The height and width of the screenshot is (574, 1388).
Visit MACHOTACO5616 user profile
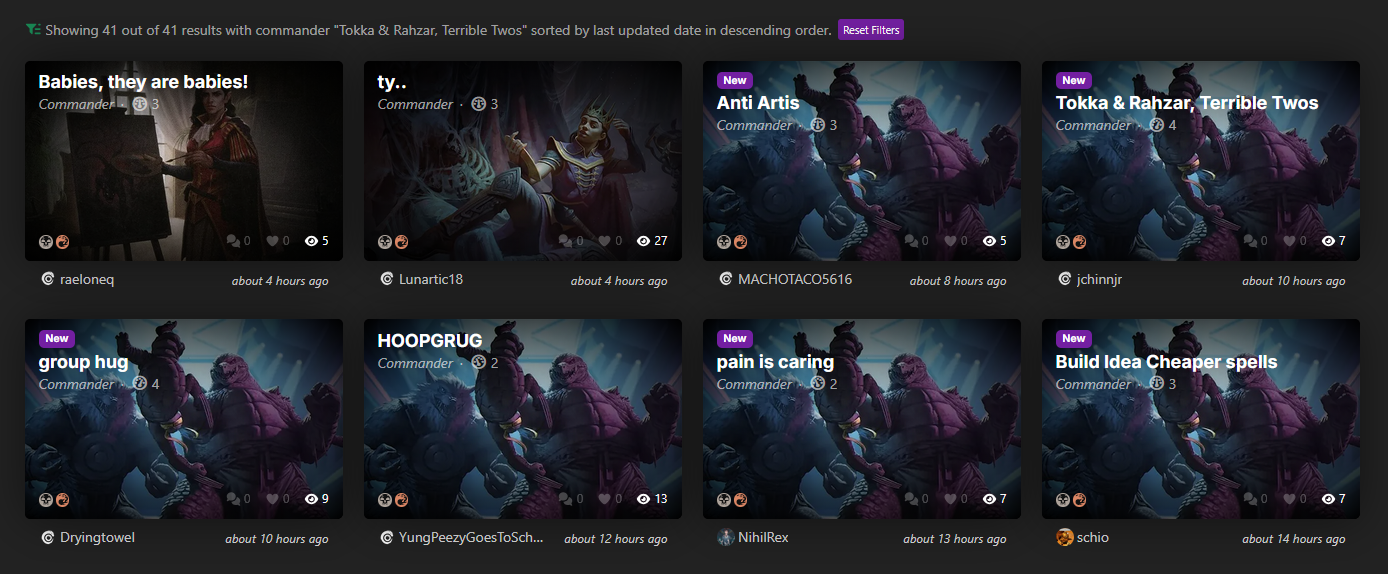coord(795,279)
